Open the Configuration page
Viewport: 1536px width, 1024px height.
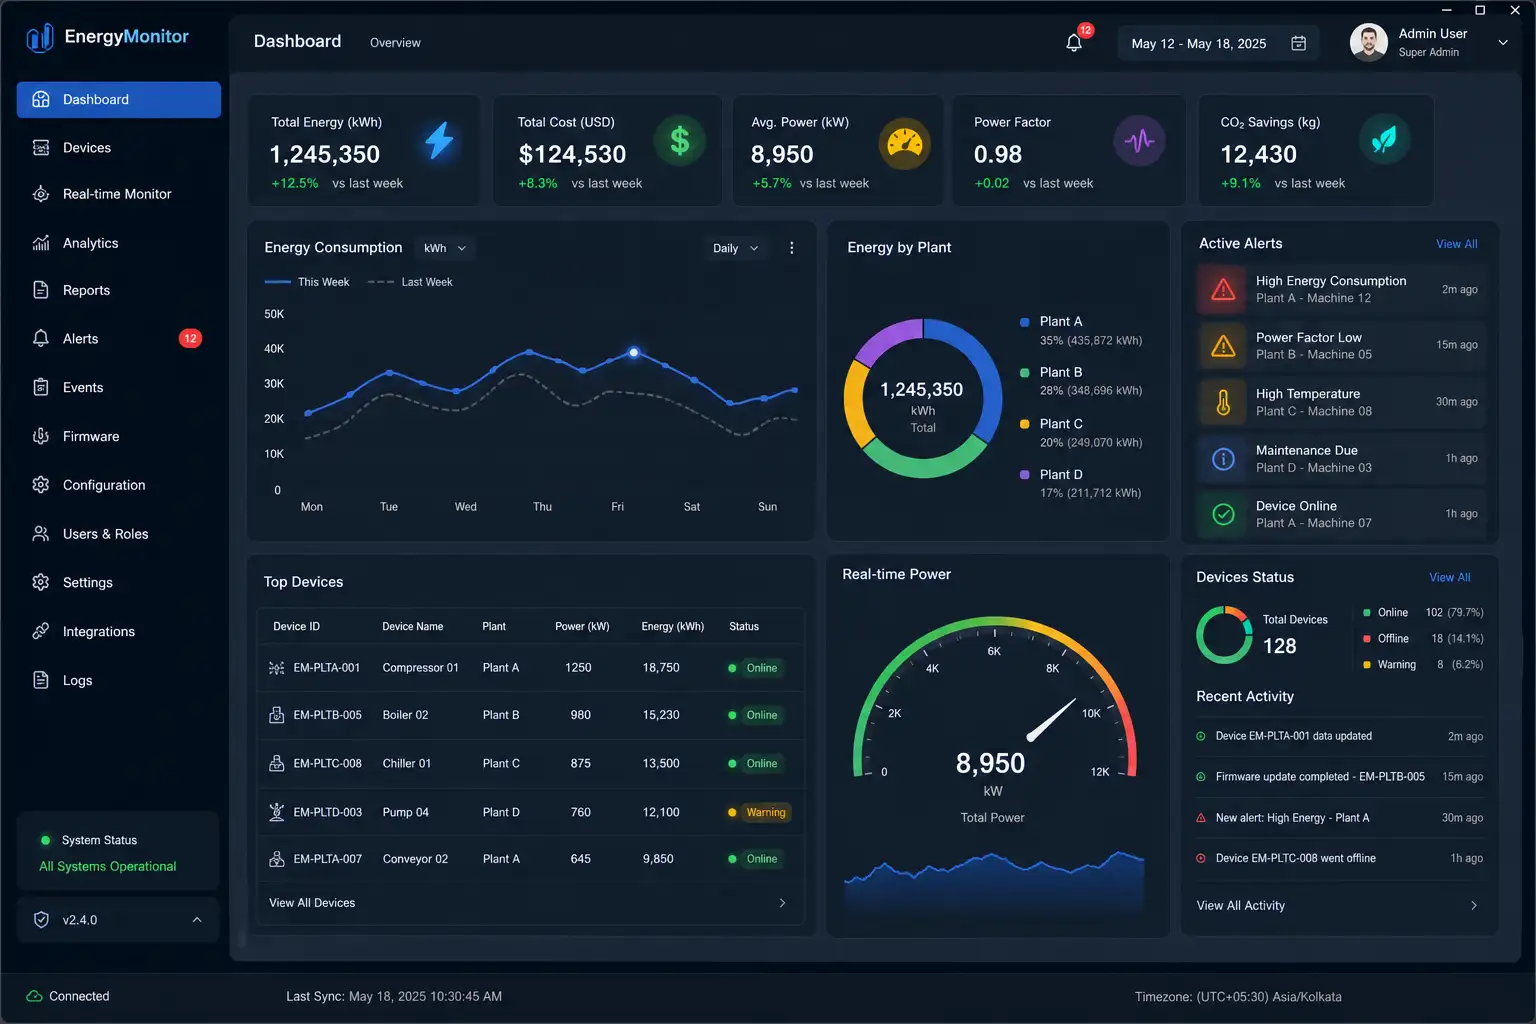(119, 485)
